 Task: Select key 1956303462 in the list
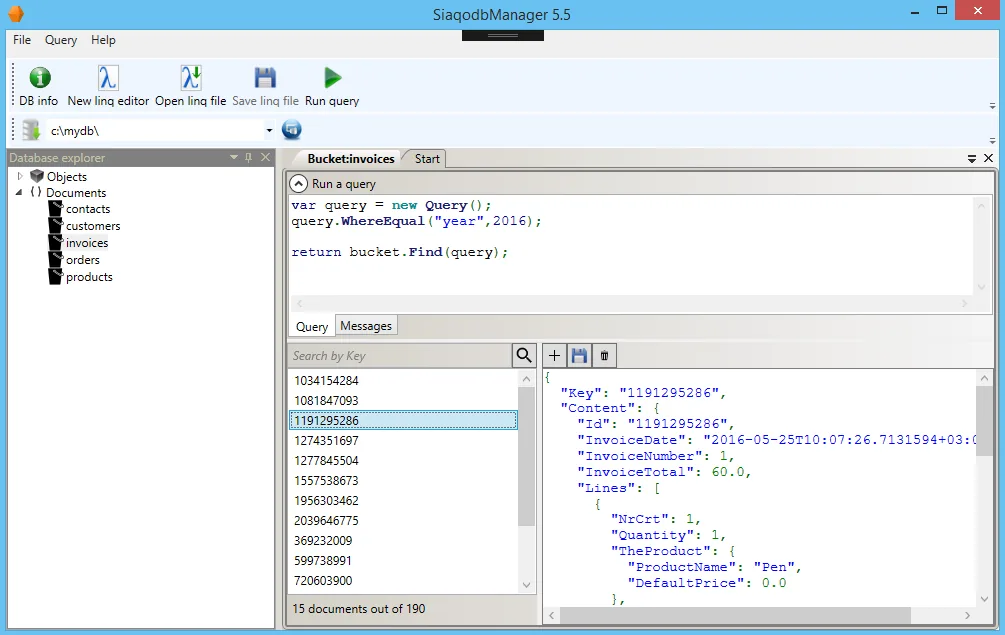403,500
